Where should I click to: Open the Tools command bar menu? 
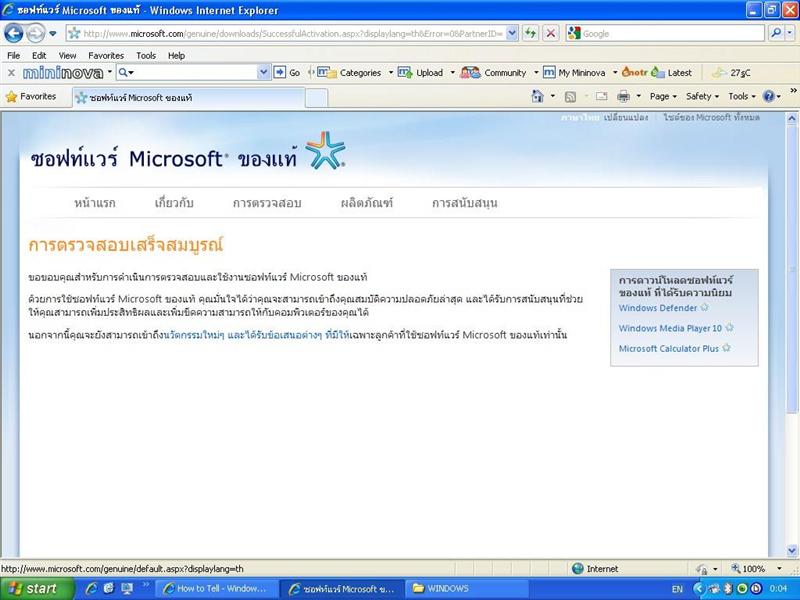(x=741, y=96)
